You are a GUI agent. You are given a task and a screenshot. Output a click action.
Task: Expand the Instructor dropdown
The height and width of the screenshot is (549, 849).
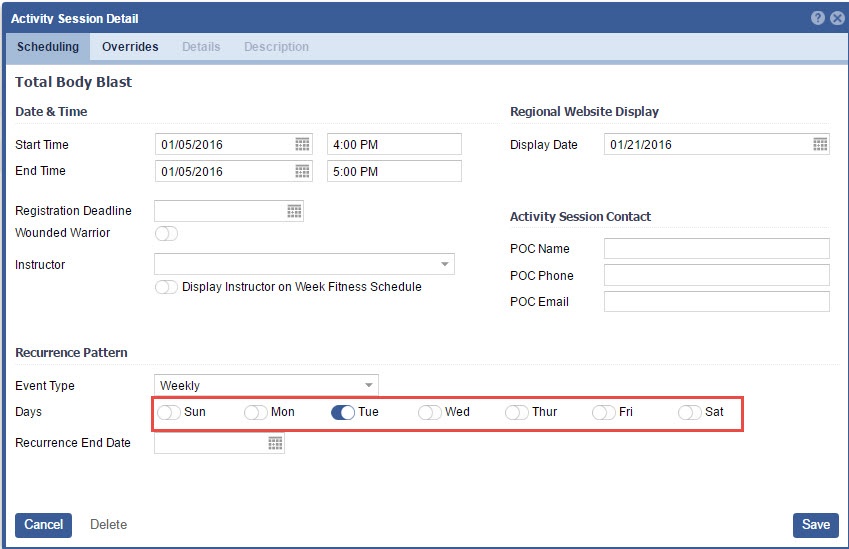[x=444, y=264]
